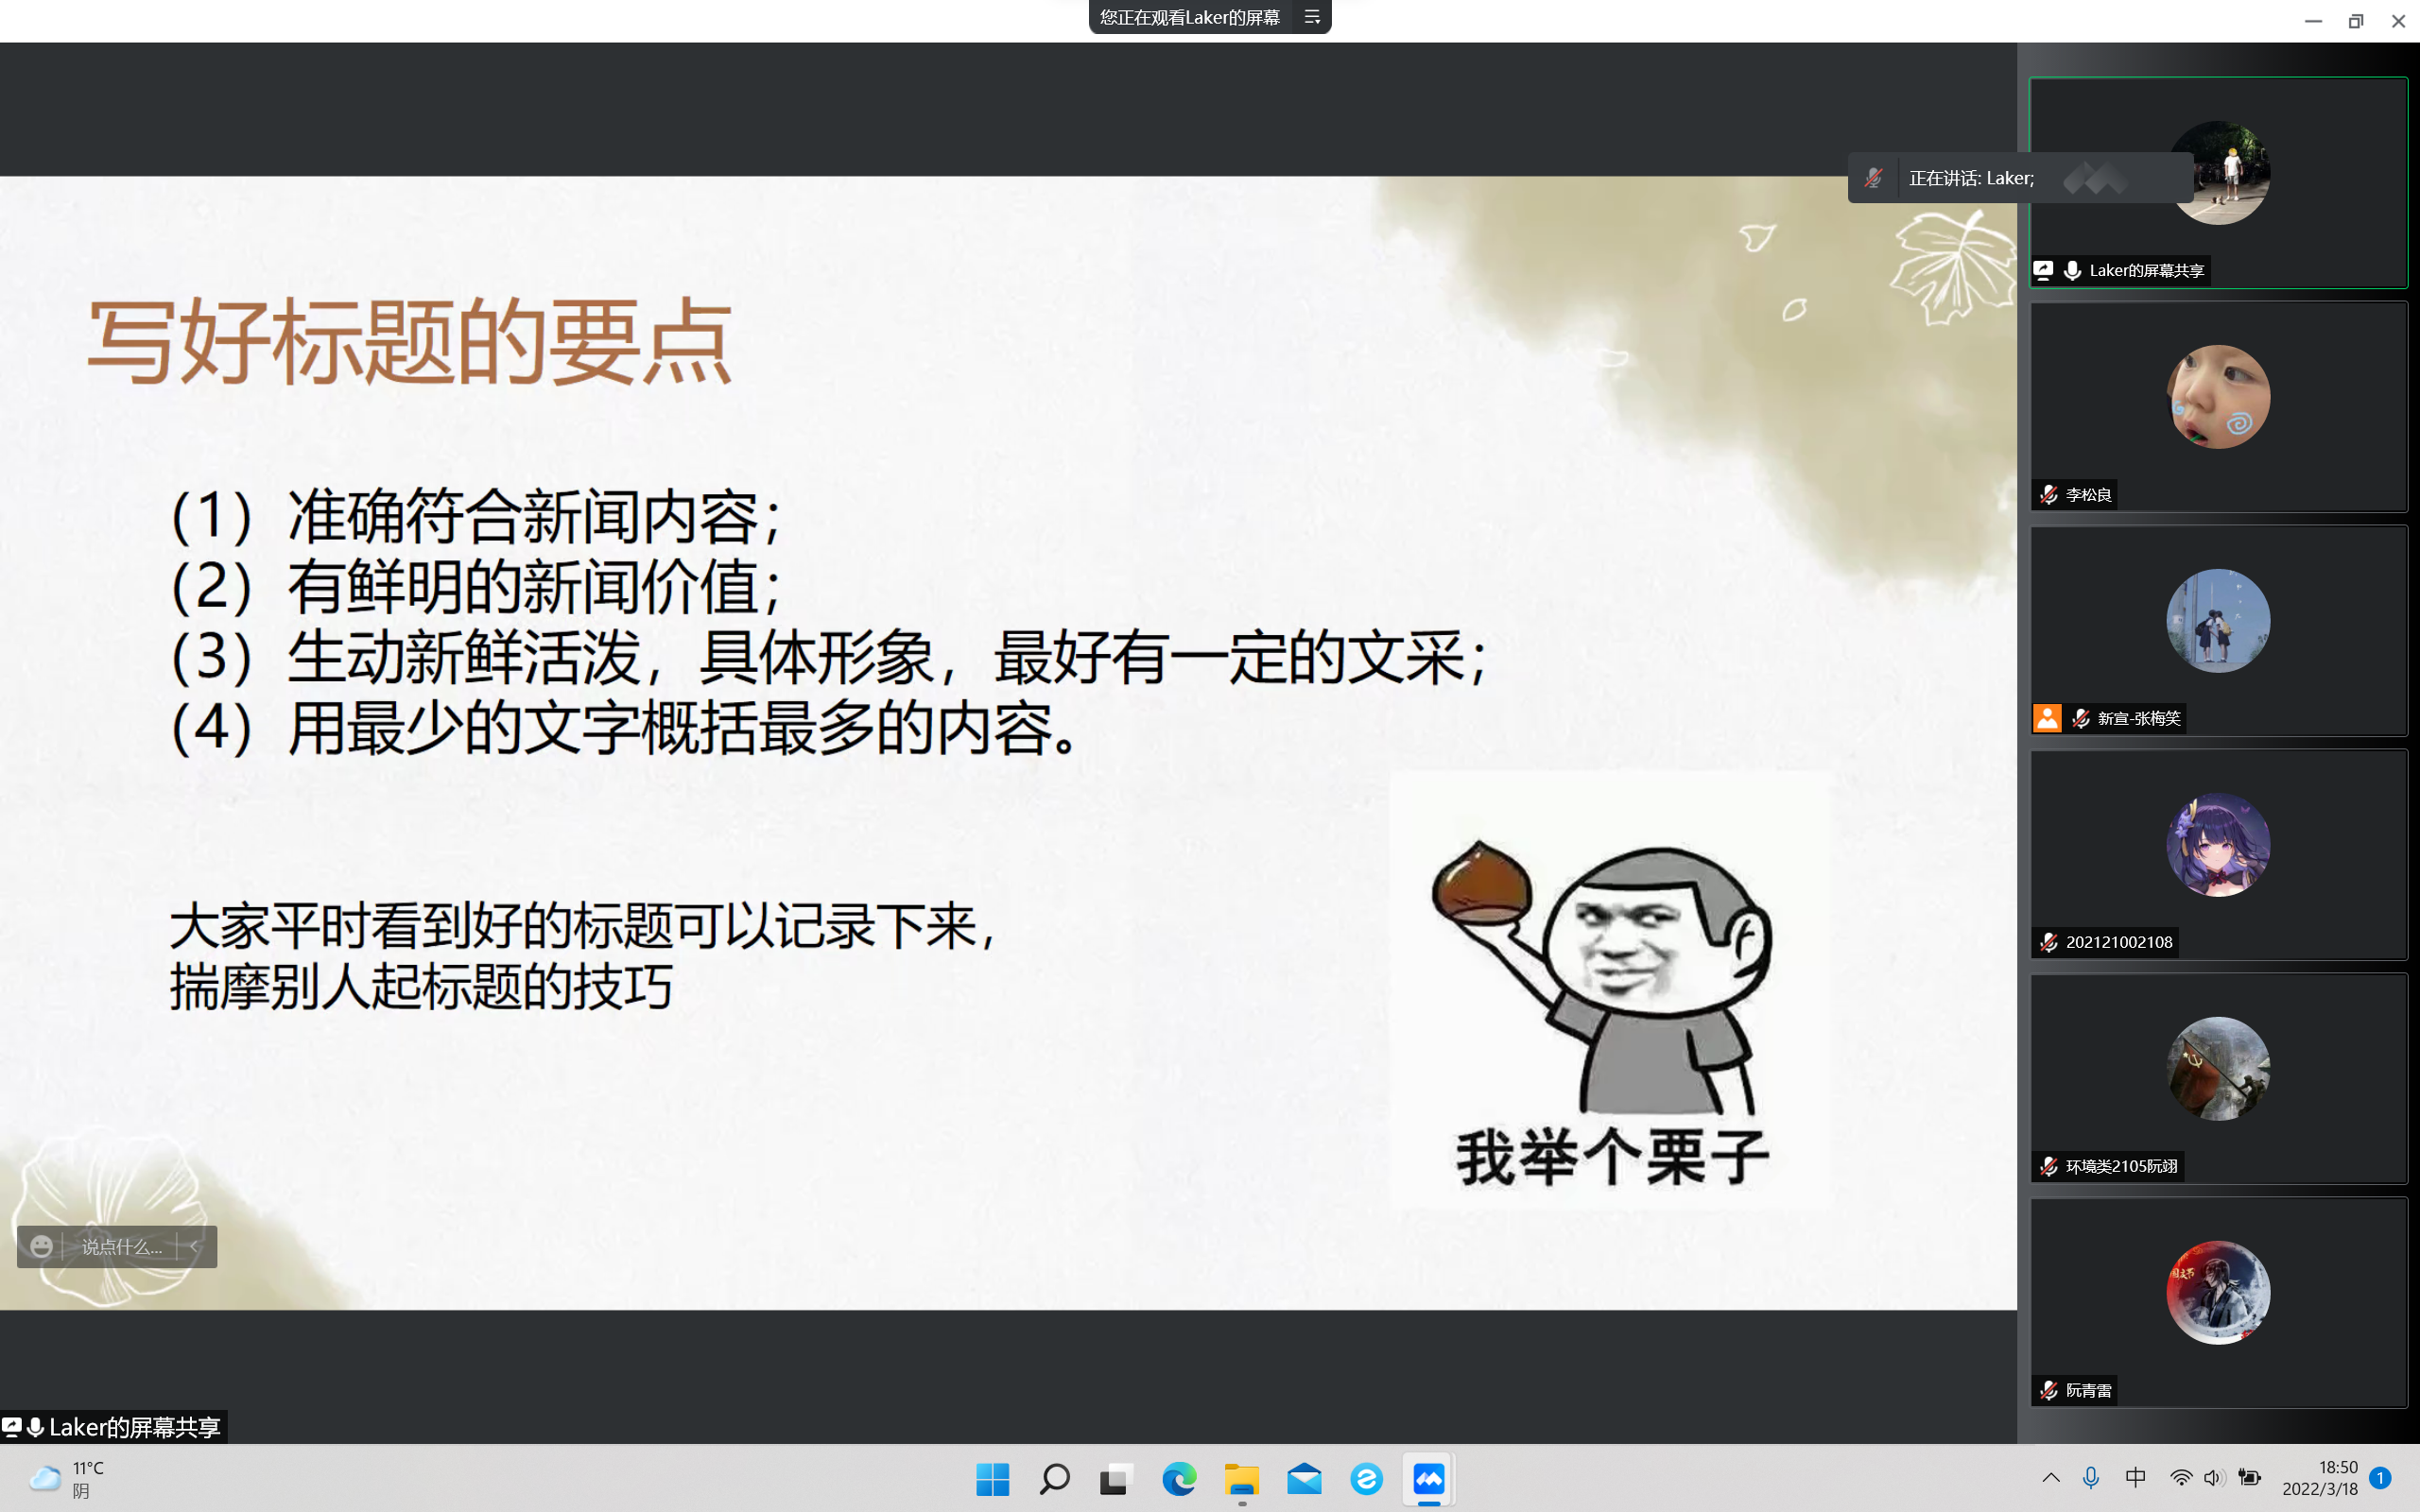Select participant 202121002108 avatar
This screenshot has width=2420, height=1512.
point(2217,845)
